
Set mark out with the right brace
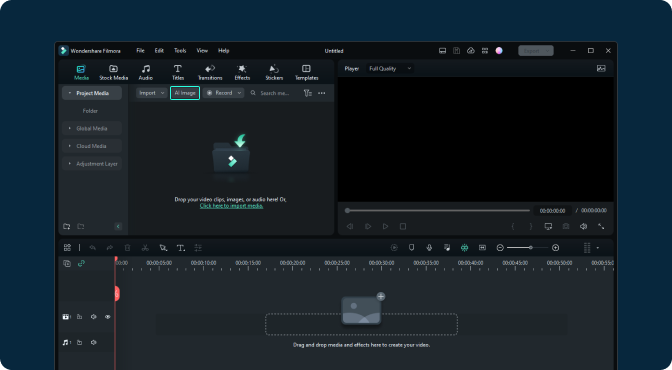click(531, 226)
